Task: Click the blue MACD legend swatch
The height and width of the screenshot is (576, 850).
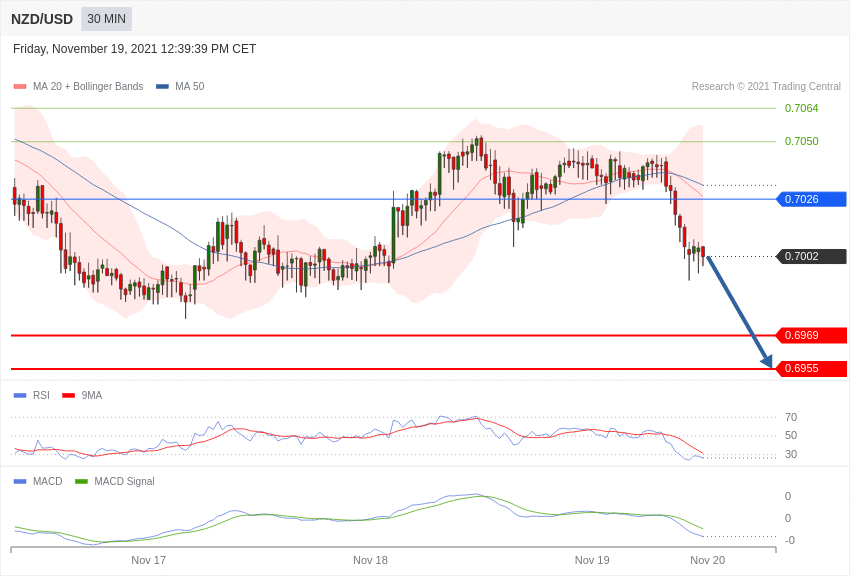Action: coord(20,481)
